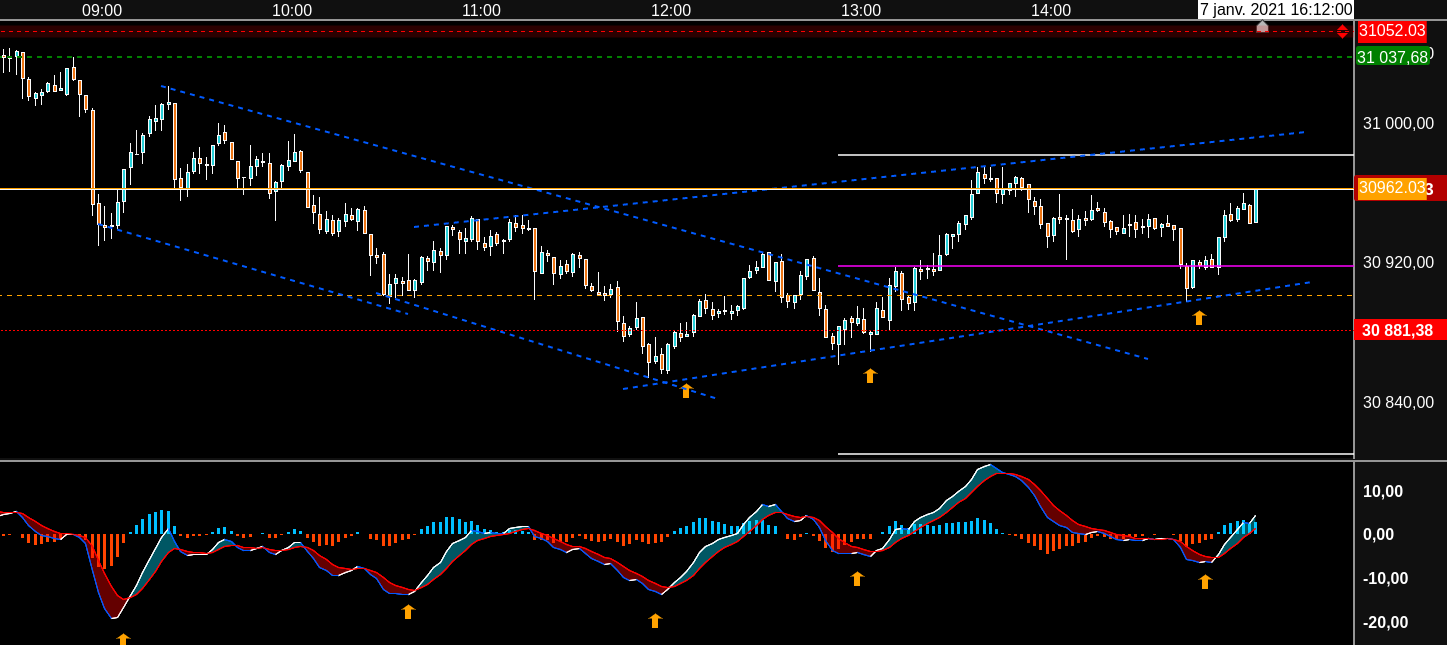Select the lowest MACD arrow below the -20,00 trough
The width and height of the screenshot is (1447, 645).
click(123, 638)
